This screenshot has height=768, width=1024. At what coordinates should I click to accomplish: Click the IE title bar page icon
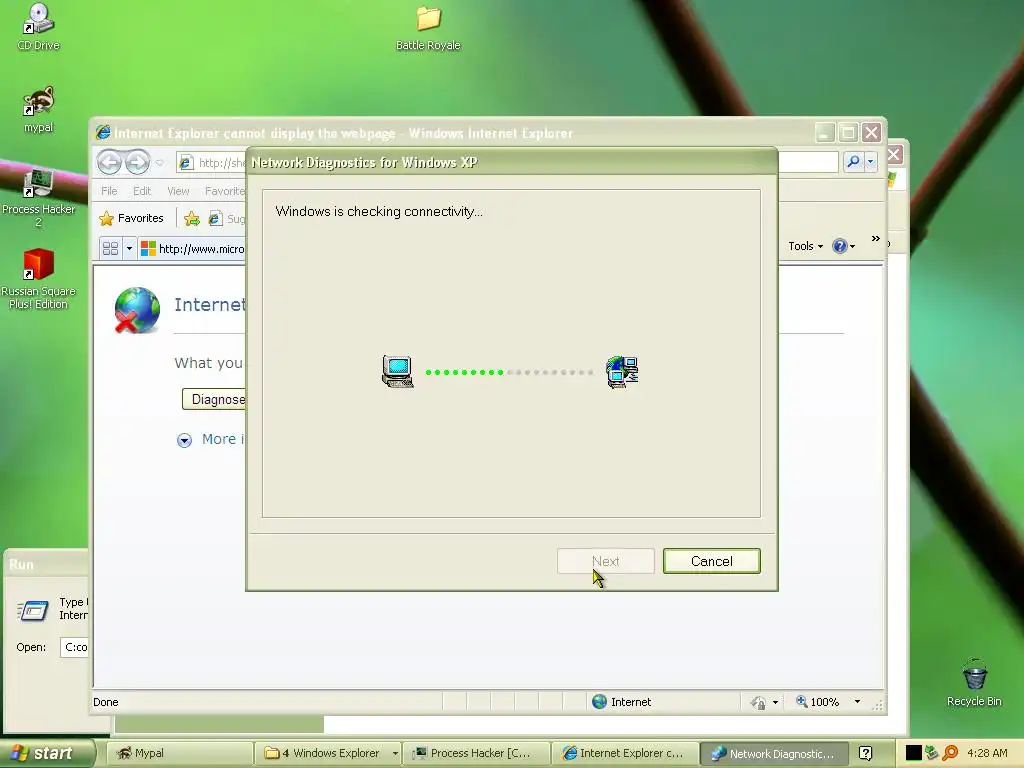pos(103,133)
